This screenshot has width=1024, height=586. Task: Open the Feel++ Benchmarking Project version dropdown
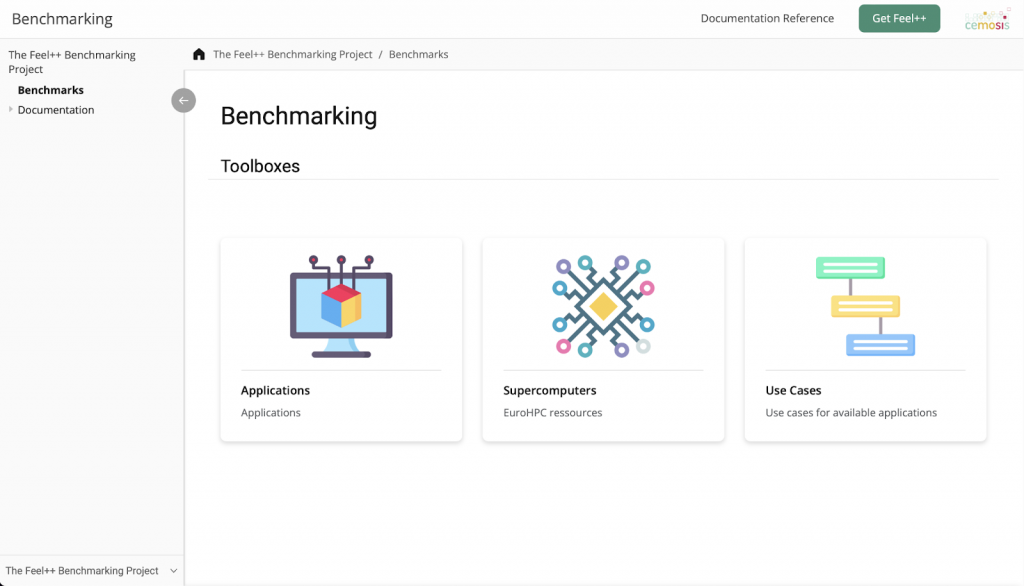pyautogui.click(x=91, y=570)
